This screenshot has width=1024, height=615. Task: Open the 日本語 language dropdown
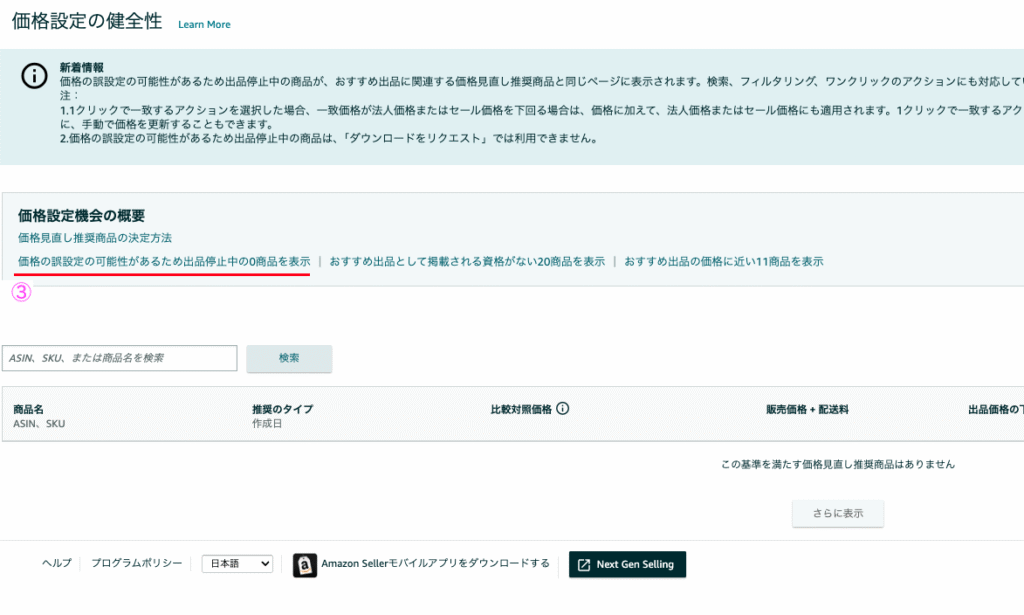point(237,564)
